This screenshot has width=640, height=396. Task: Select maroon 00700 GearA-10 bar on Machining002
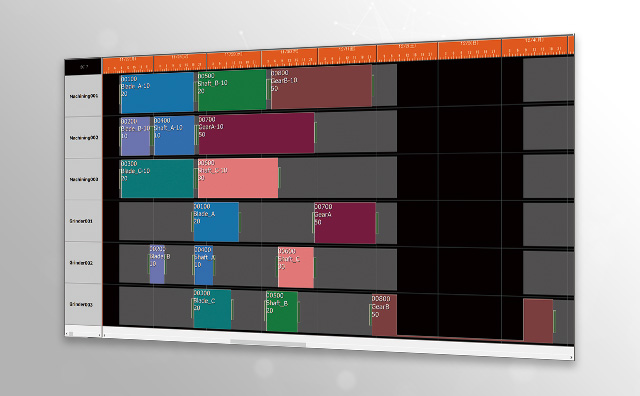[256, 133]
